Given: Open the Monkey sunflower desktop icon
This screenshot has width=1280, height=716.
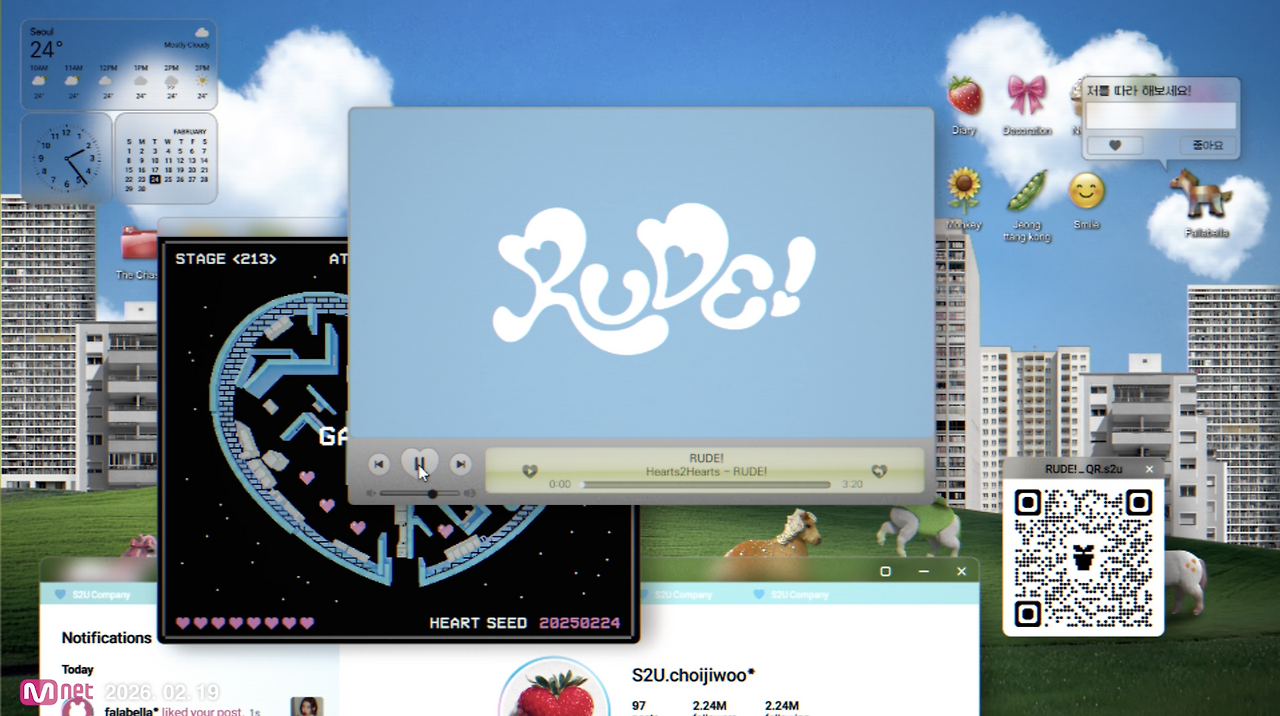Looking at the screenshot, I should click(x=964, y=190).
